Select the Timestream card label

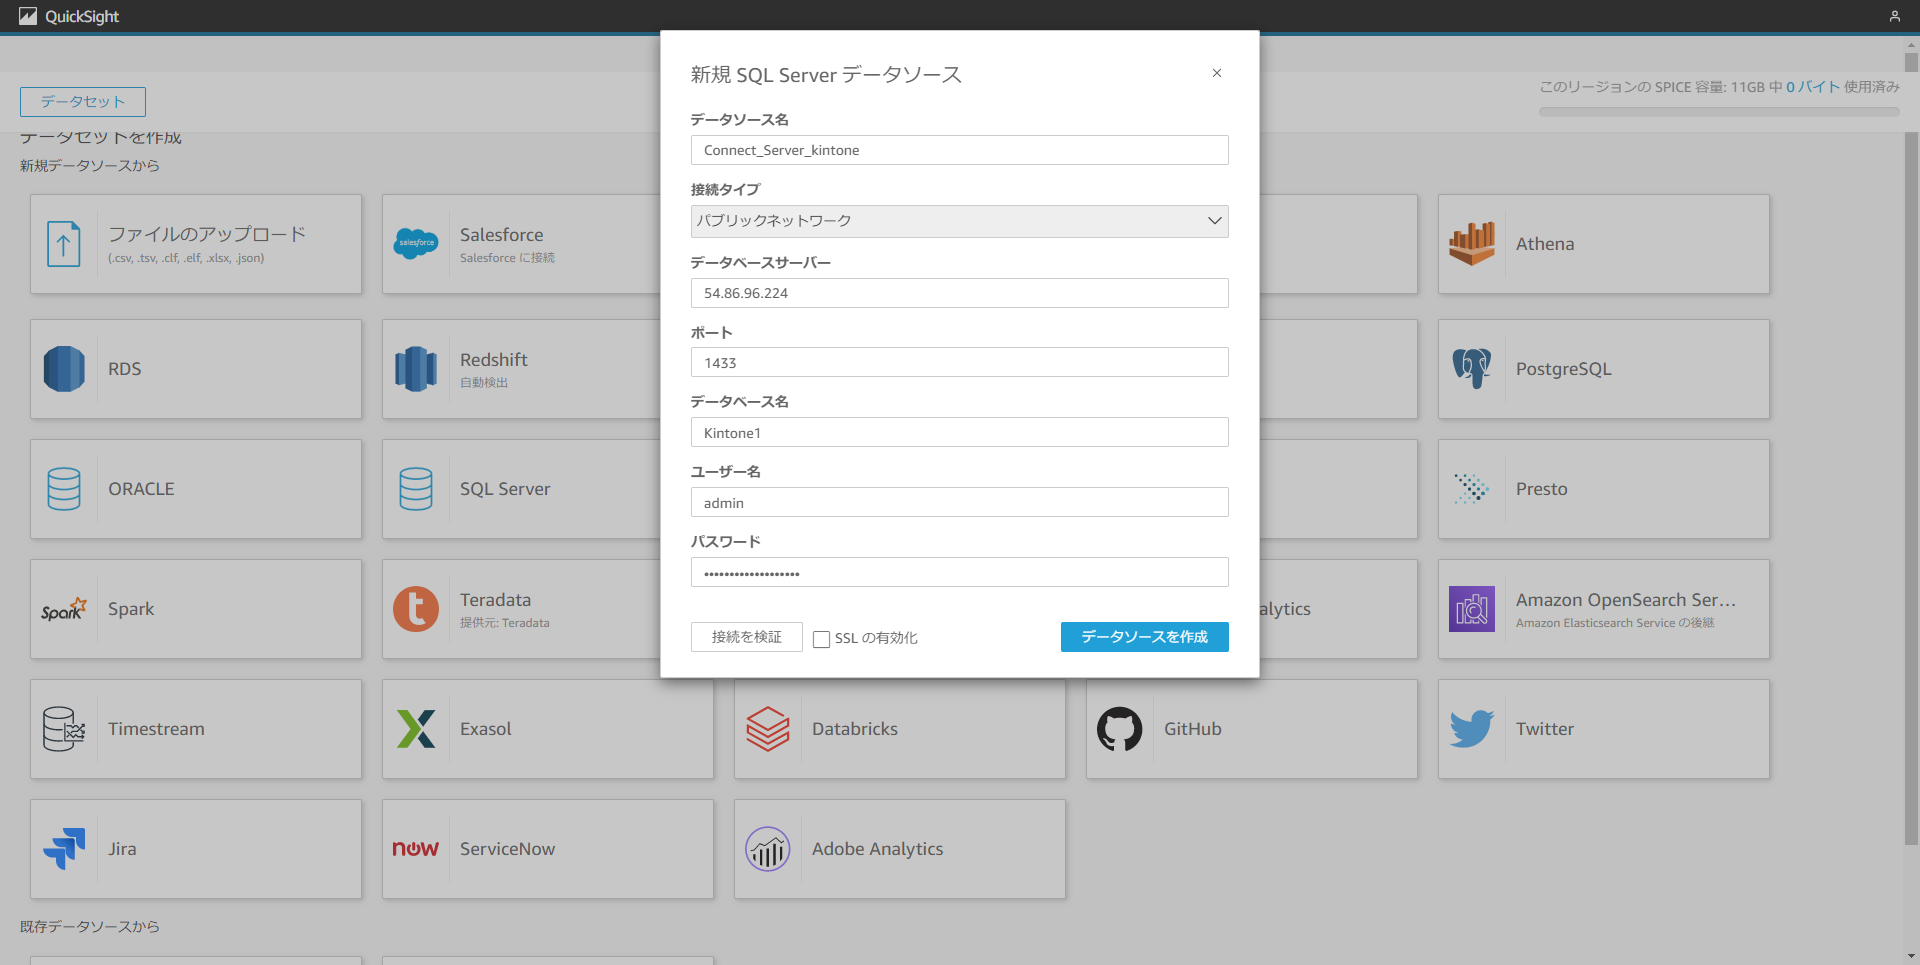(156, 729)
